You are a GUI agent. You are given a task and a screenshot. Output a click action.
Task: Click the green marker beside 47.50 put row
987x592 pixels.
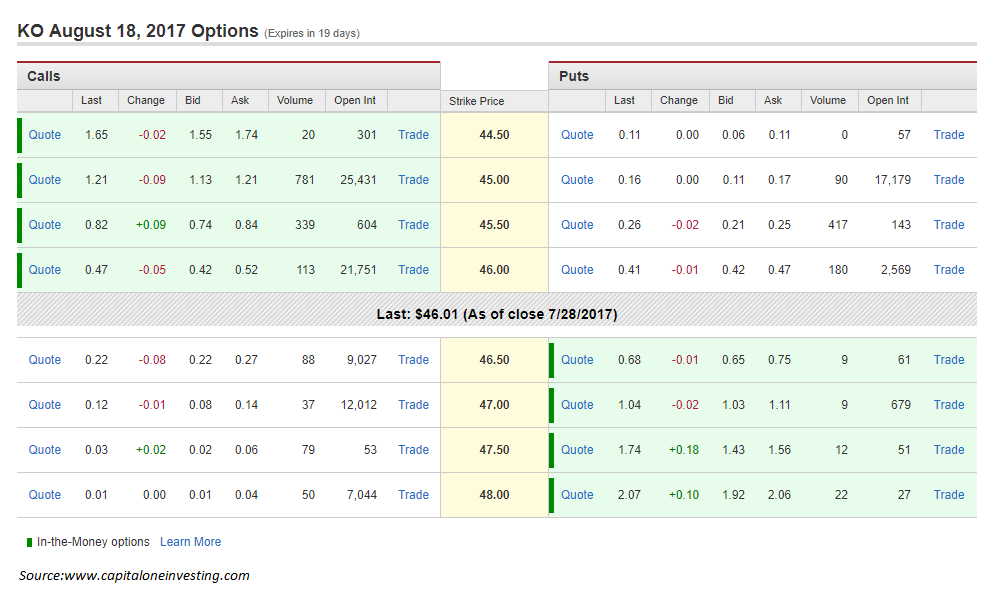click(x=552, y=449)
